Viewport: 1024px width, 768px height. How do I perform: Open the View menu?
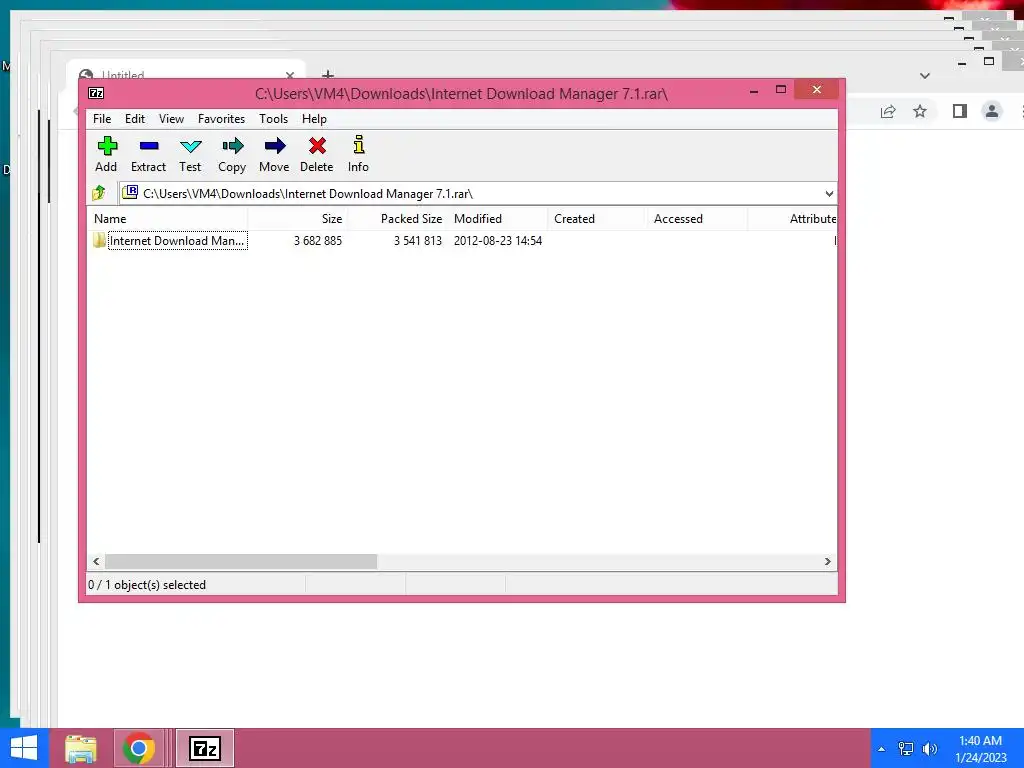click(171, 119)
